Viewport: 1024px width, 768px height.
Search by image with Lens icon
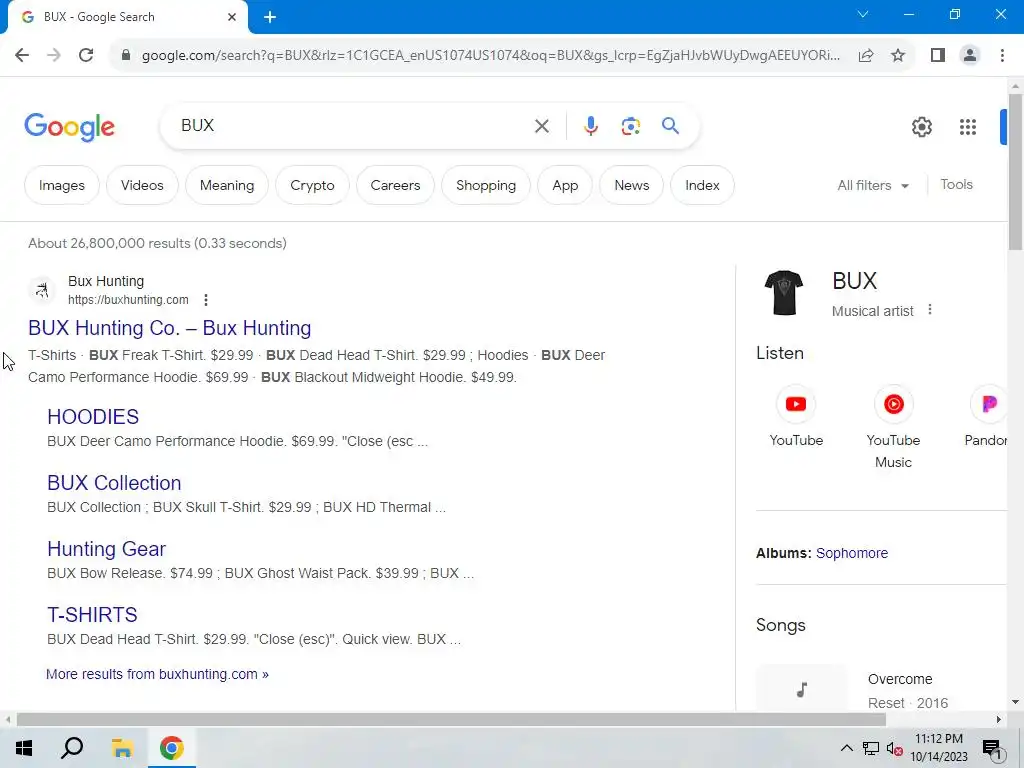[630, 126]
